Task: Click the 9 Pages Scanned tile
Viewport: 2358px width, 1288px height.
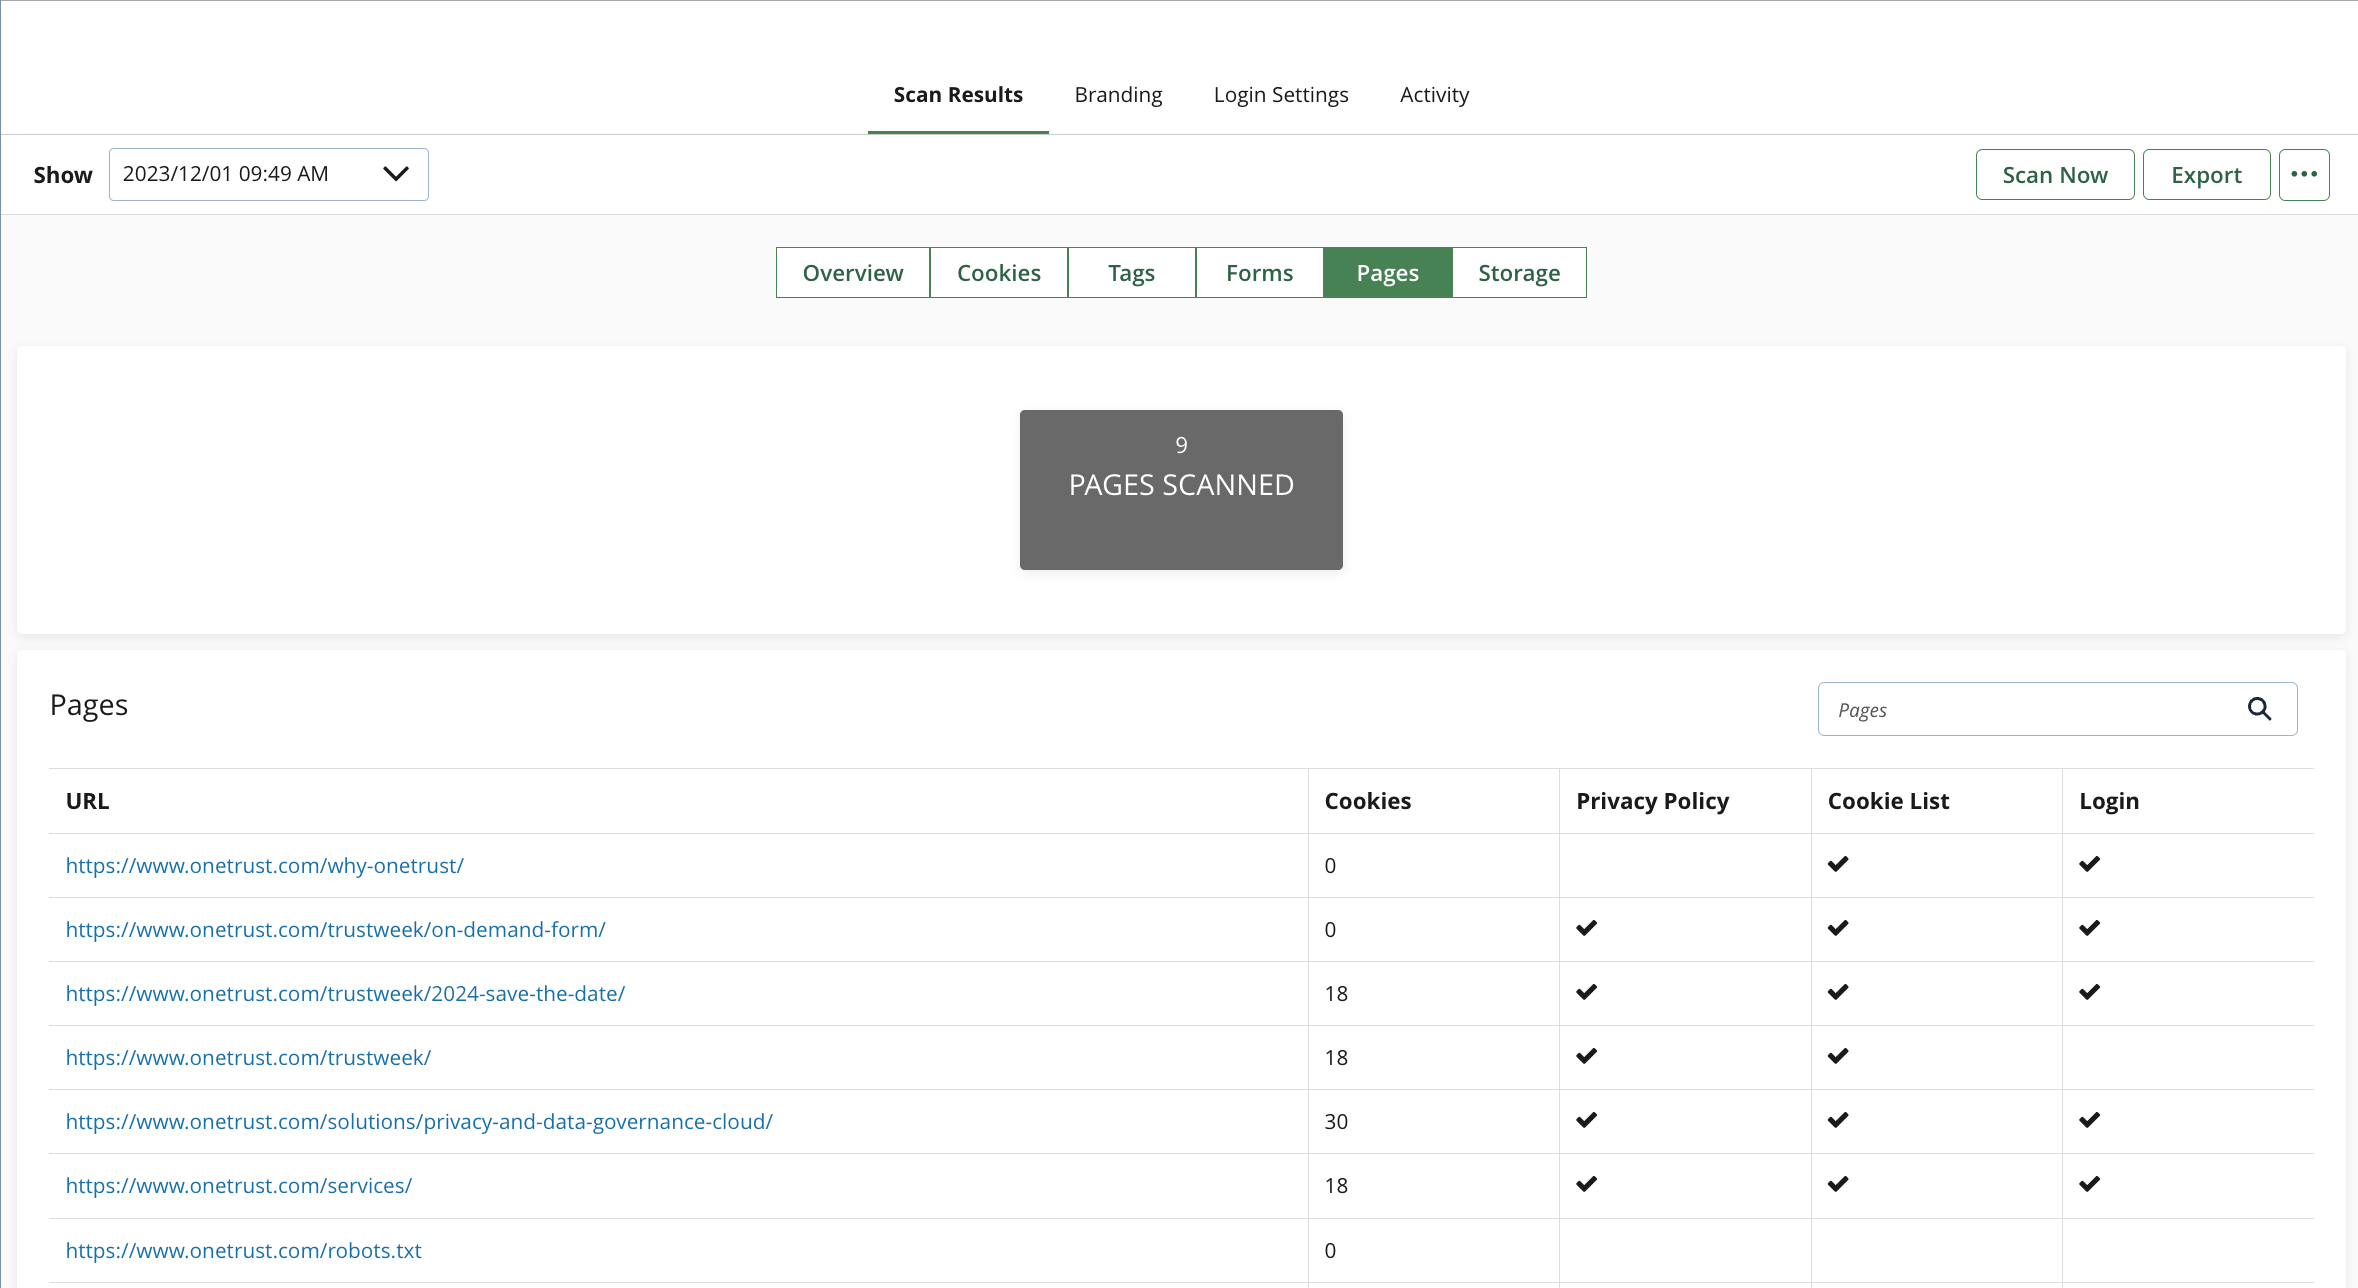Action: point(1180,489)
